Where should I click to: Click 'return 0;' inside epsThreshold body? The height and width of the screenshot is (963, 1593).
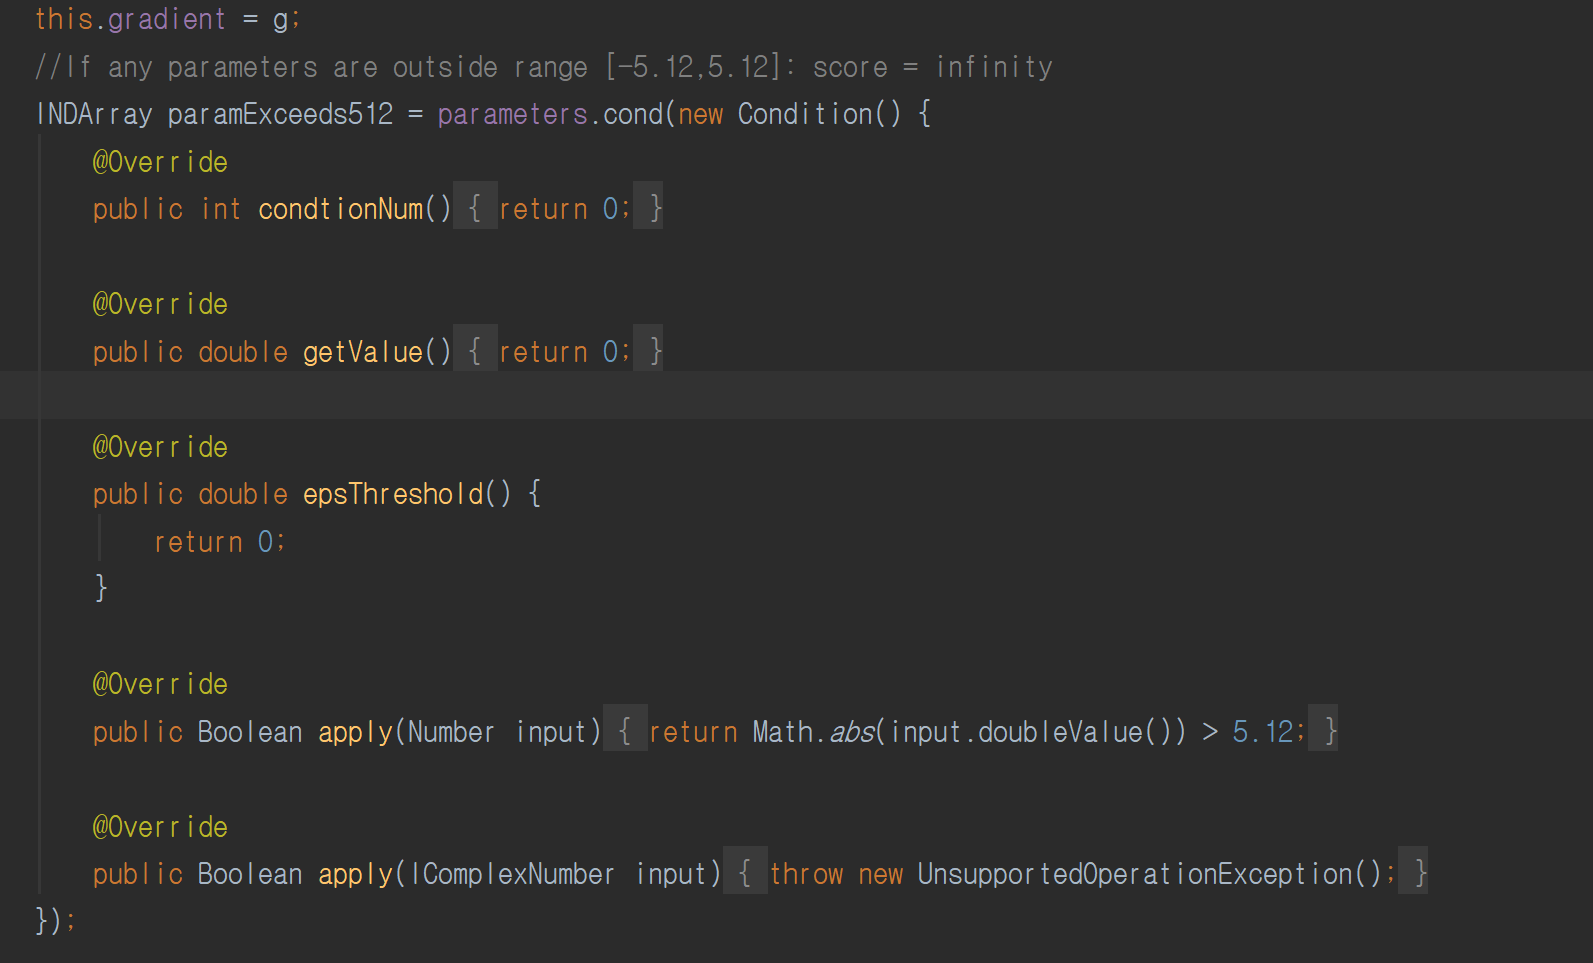tap(219, 542)
